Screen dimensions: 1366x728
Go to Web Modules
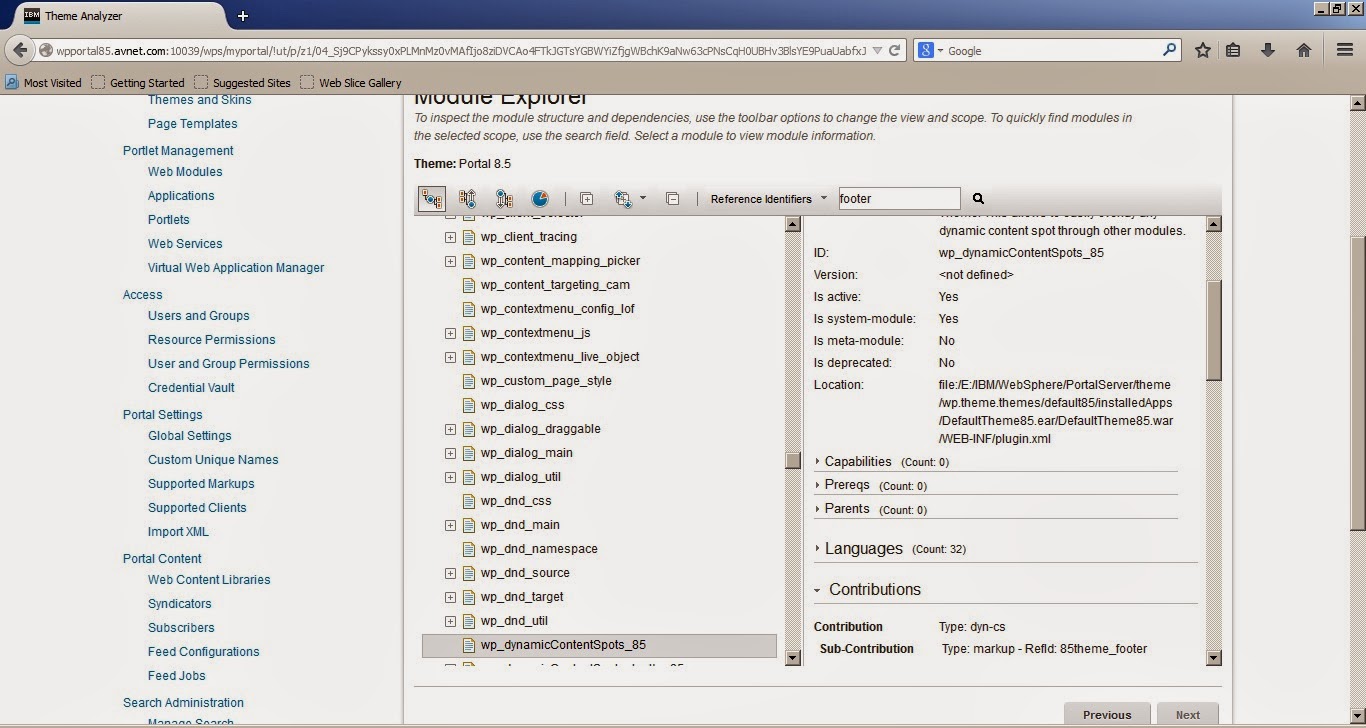185,172
